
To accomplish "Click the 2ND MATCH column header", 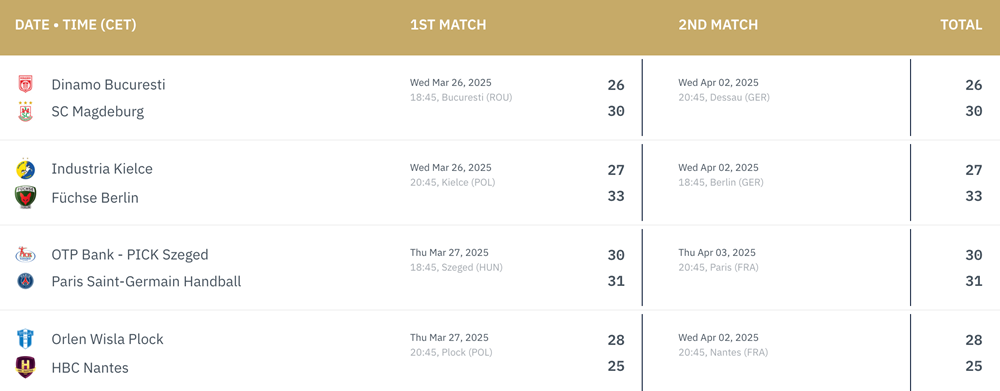I will tap(718, 25).
